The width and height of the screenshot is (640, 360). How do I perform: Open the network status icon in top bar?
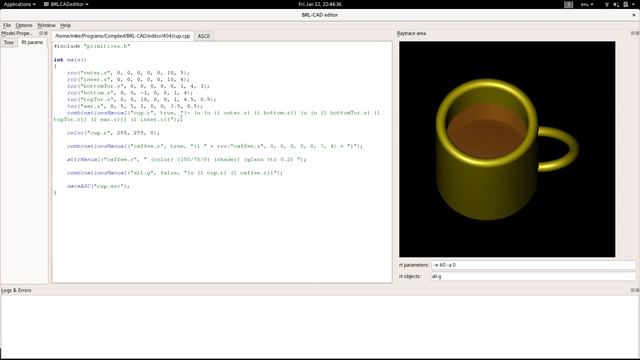coord(607,4)
